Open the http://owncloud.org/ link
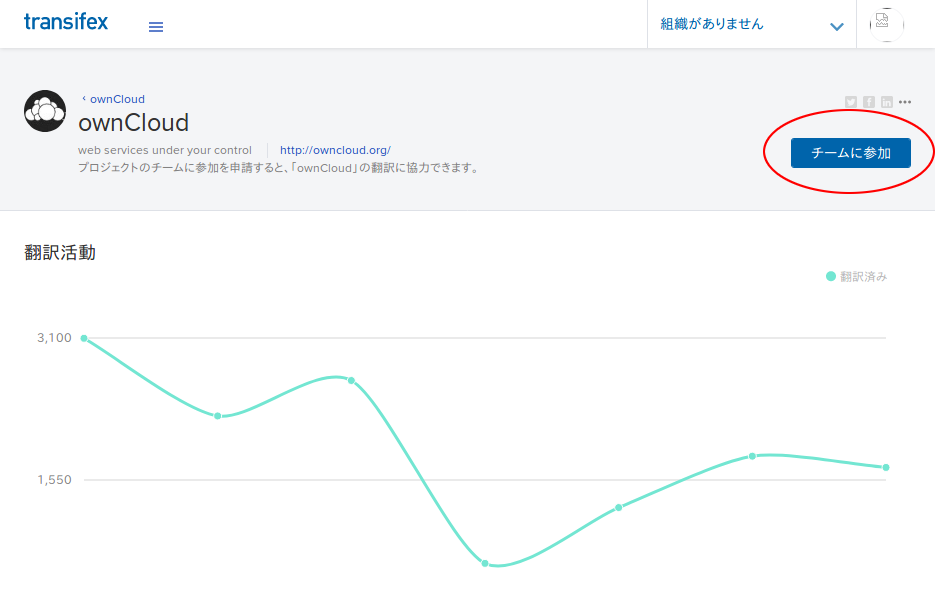The image size is (935, 598). click(x=335, y=150)
